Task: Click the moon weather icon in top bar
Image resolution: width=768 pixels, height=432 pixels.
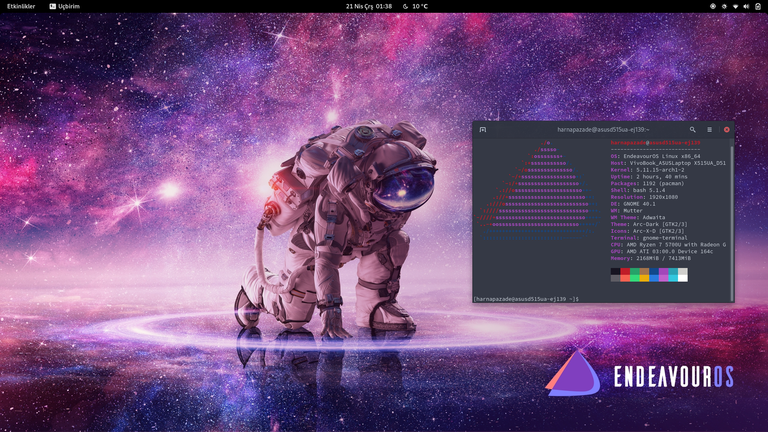Action: [x=405, y=6]
